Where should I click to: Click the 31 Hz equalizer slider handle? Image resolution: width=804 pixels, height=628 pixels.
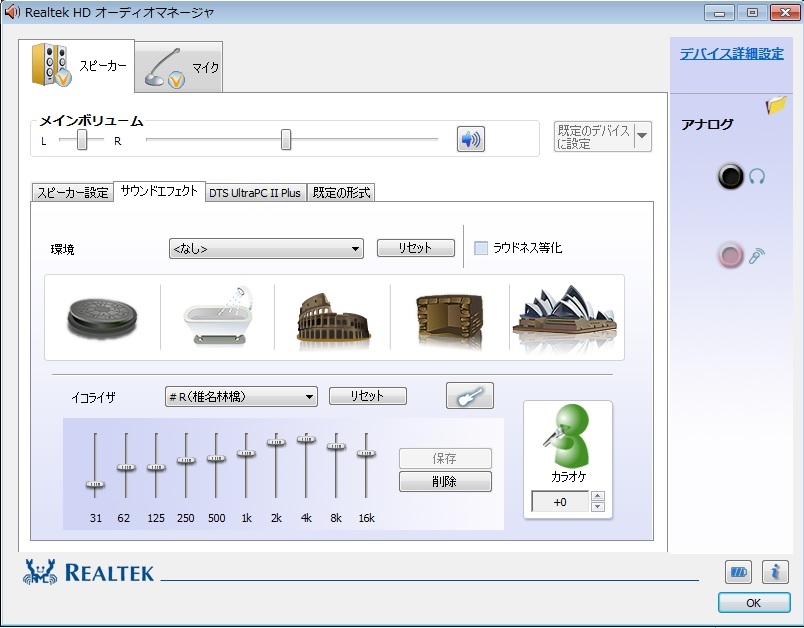pos(95,484)
